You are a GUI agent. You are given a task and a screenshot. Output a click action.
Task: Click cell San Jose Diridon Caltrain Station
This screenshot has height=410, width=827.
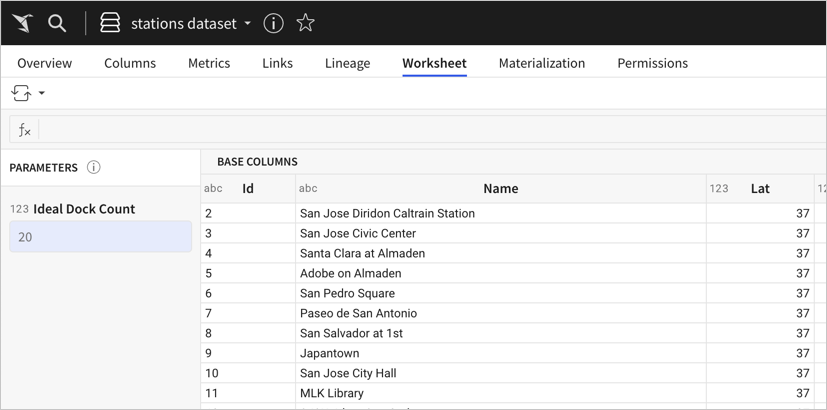click(x=501, y=213)
